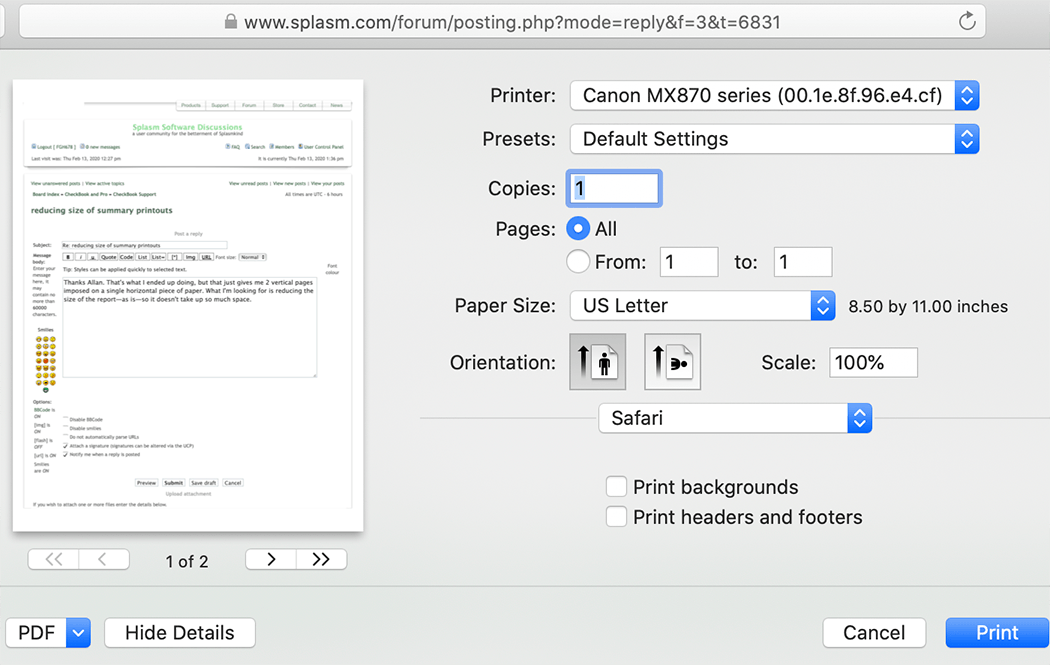Go to next preview page
The image size is (1050, 665).
(x=271, y=559)
